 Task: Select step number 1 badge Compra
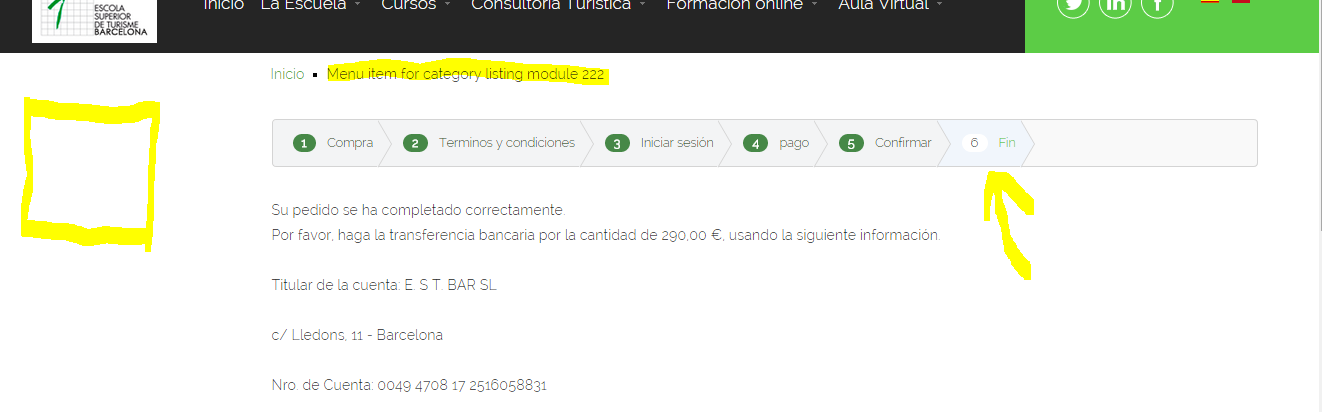coord(304,143)
